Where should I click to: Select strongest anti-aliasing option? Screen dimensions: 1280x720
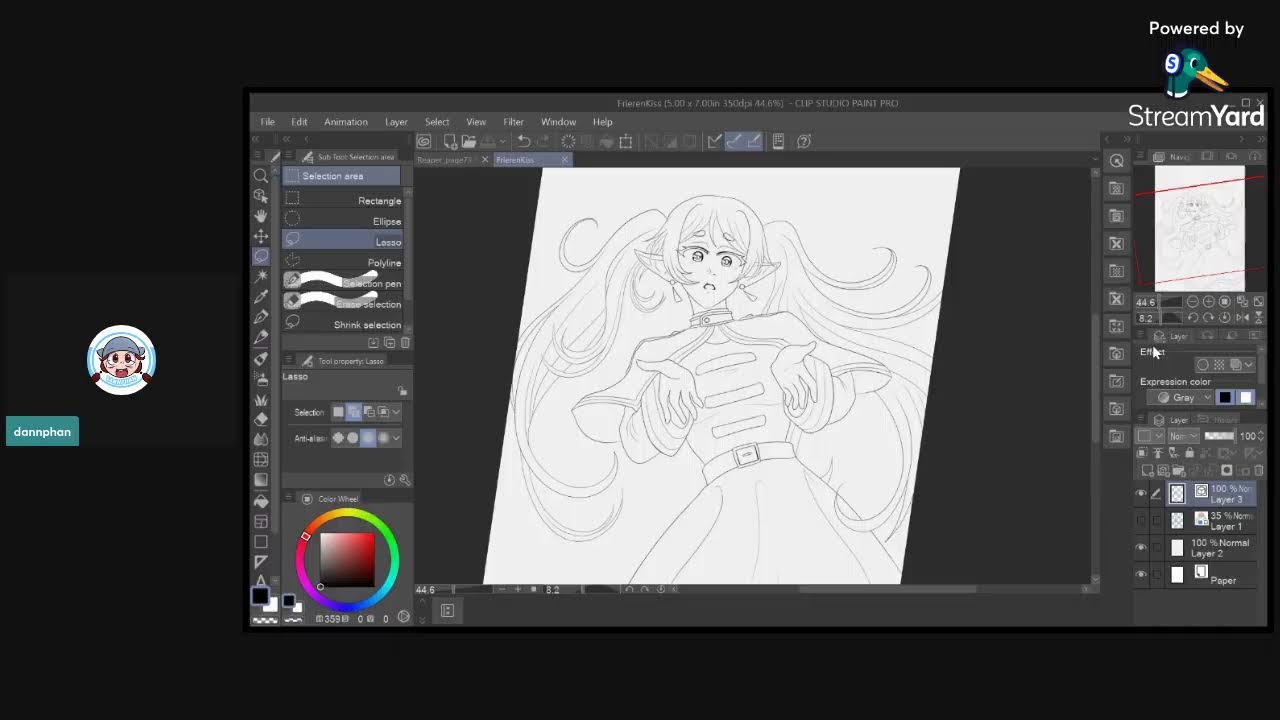point(383,438)
